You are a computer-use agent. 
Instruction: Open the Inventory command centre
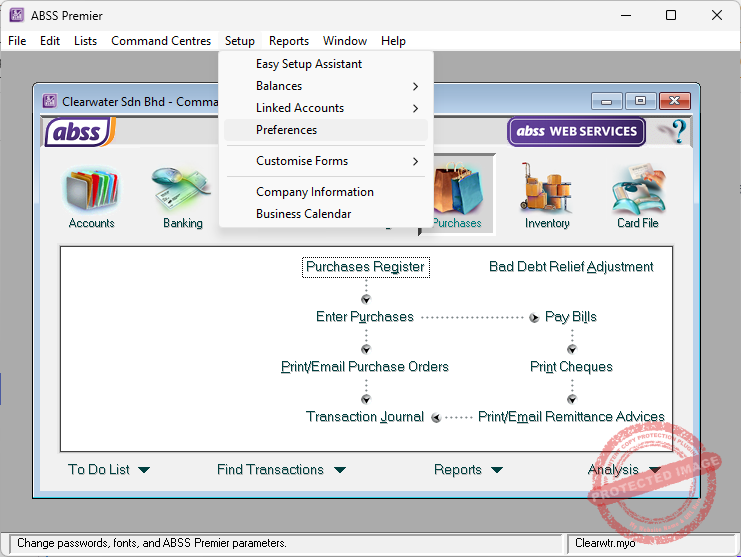(x=547, y=196)
